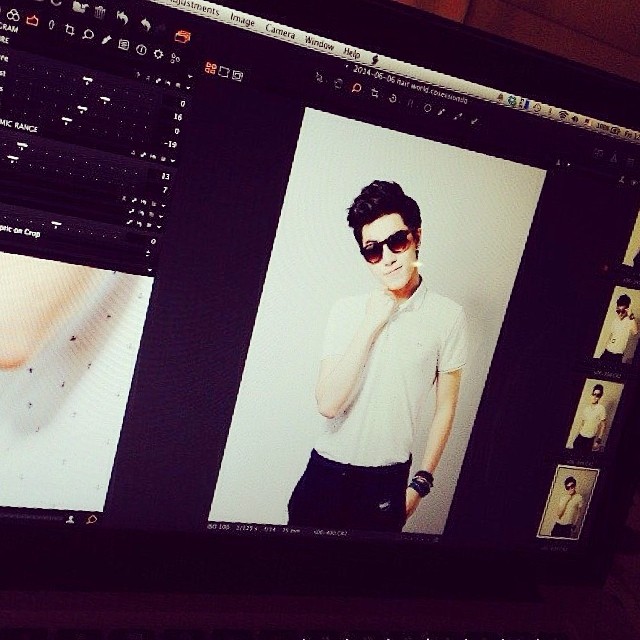Select the orange Loupe cursor tool
Viewport: 640px width, 640px height.
(x=356, y=88)
